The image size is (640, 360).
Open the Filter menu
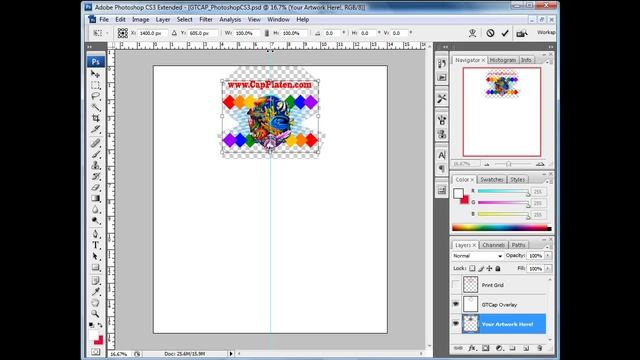pyautogui.click(x=206, y=20)
